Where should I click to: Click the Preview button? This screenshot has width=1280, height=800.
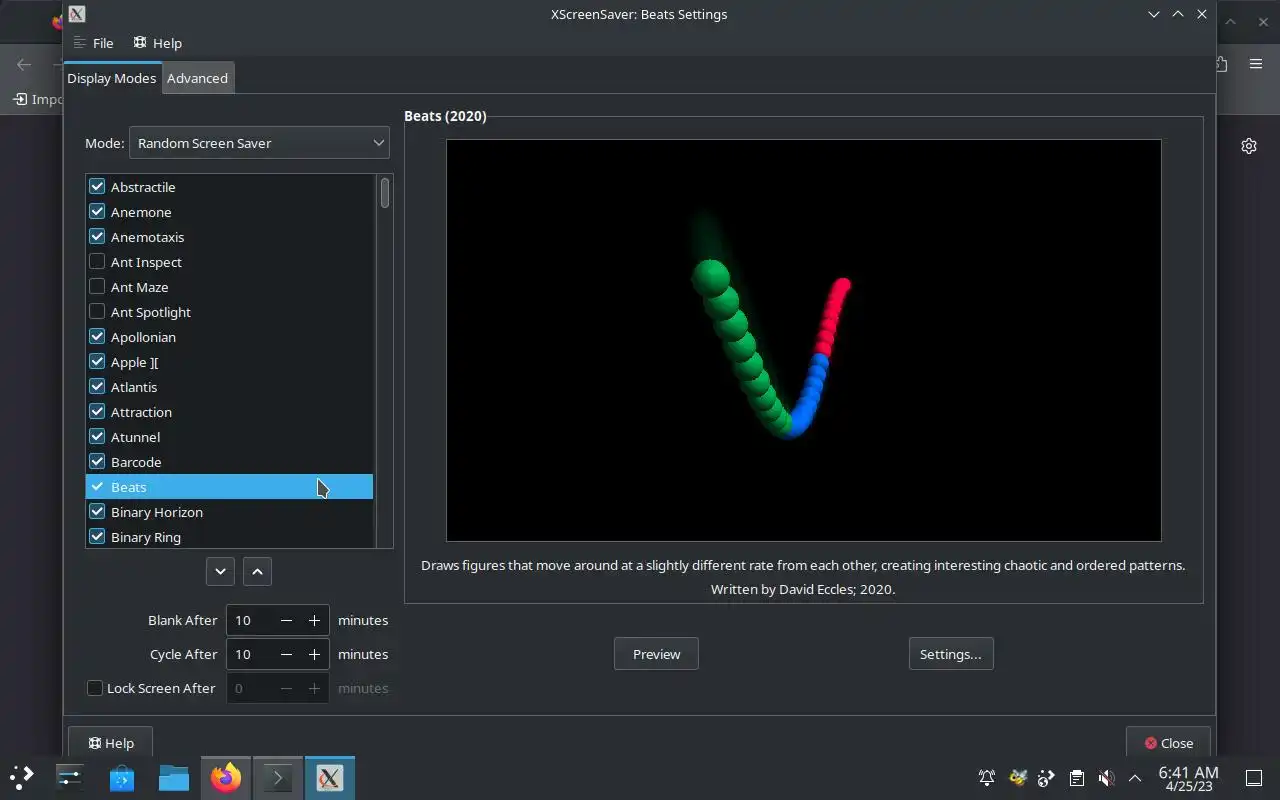656,654
